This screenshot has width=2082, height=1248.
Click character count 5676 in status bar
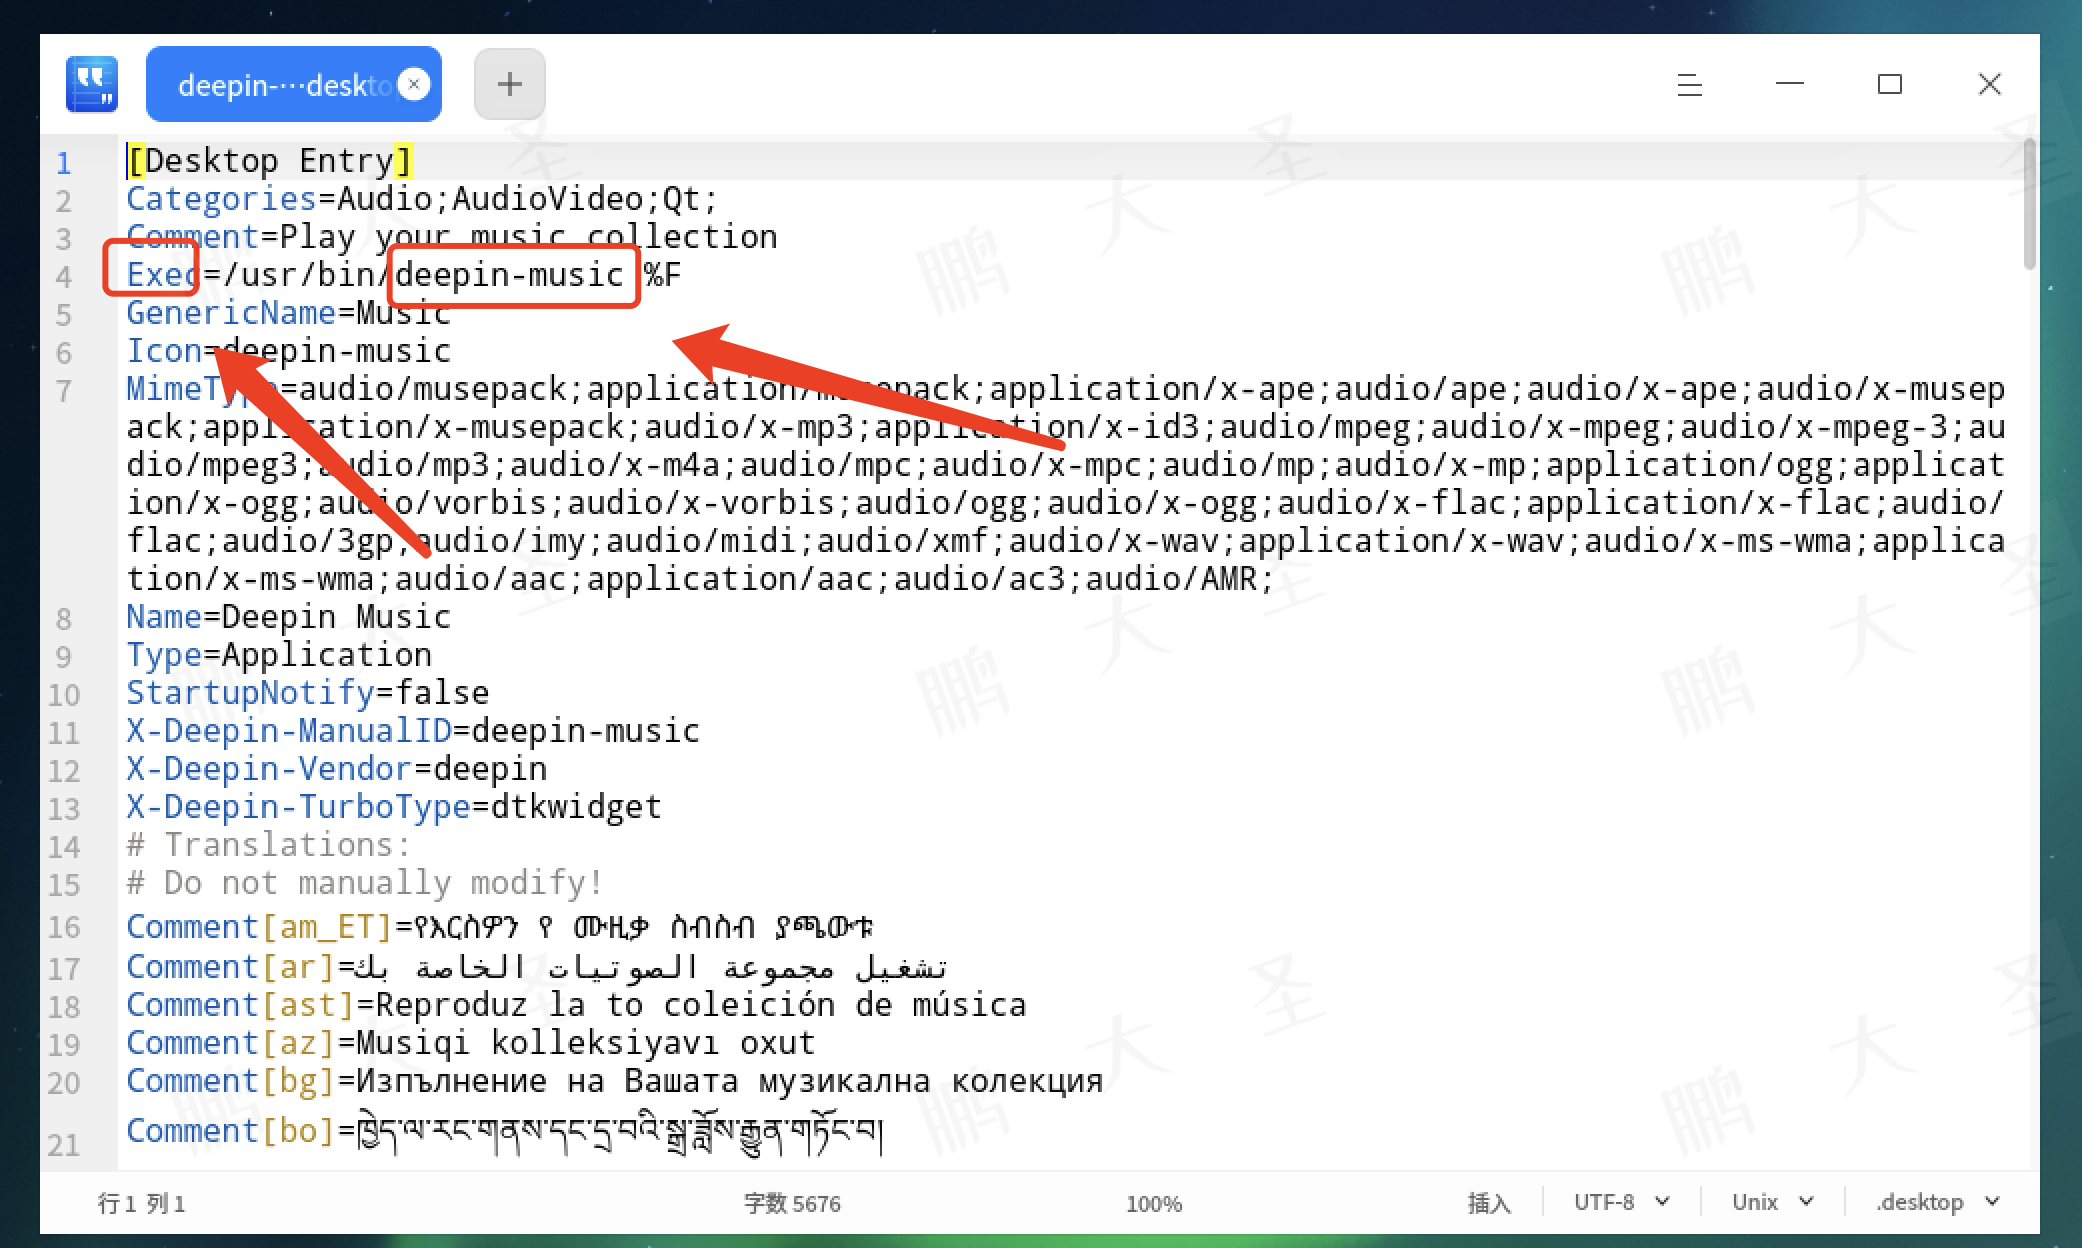(792, 1203)
